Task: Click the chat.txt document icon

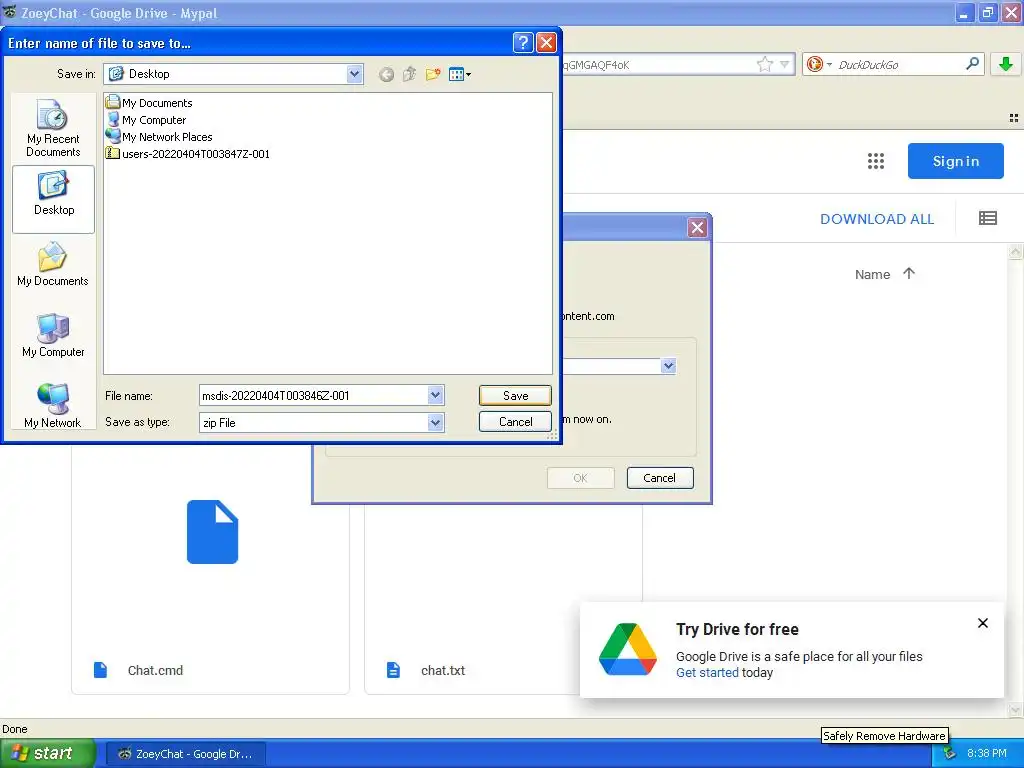Action: pos(393,670)
